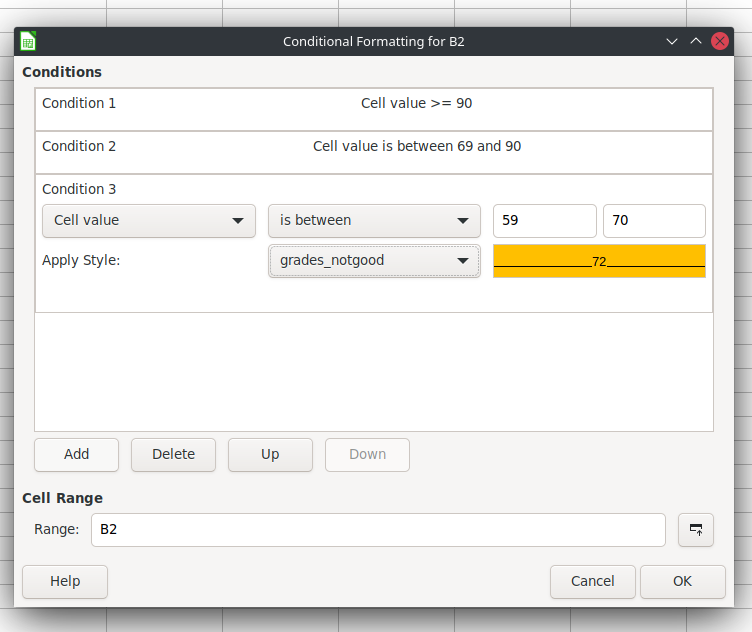
Task: Open Help for conditional formatting
Action: (65, 582)
